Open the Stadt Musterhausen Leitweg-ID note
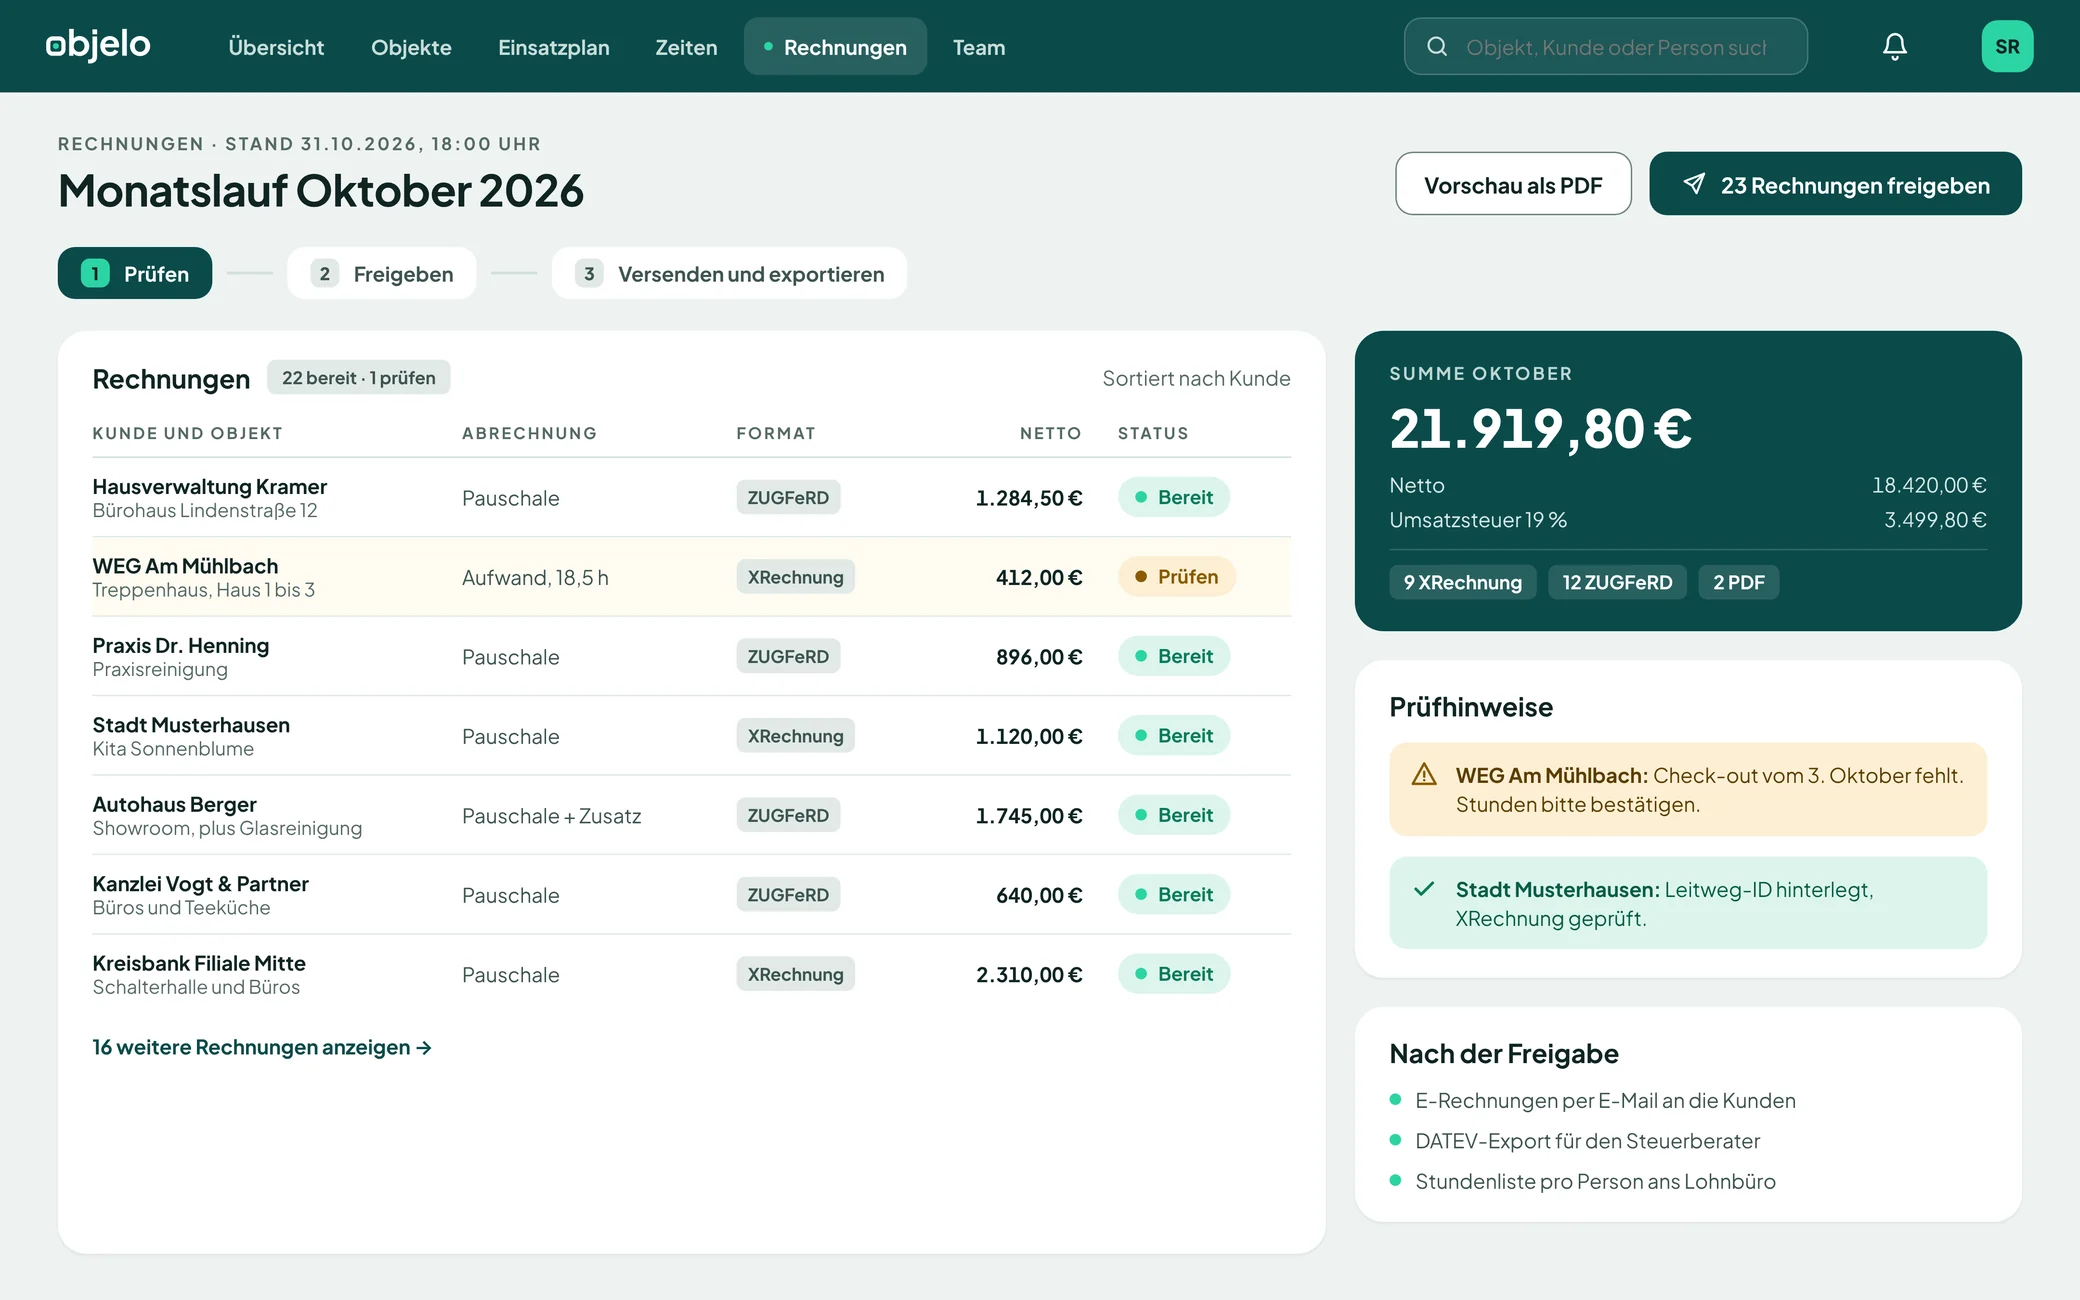The height and width of the screenshot is (1300, 2080). (x=1688, y=902)
